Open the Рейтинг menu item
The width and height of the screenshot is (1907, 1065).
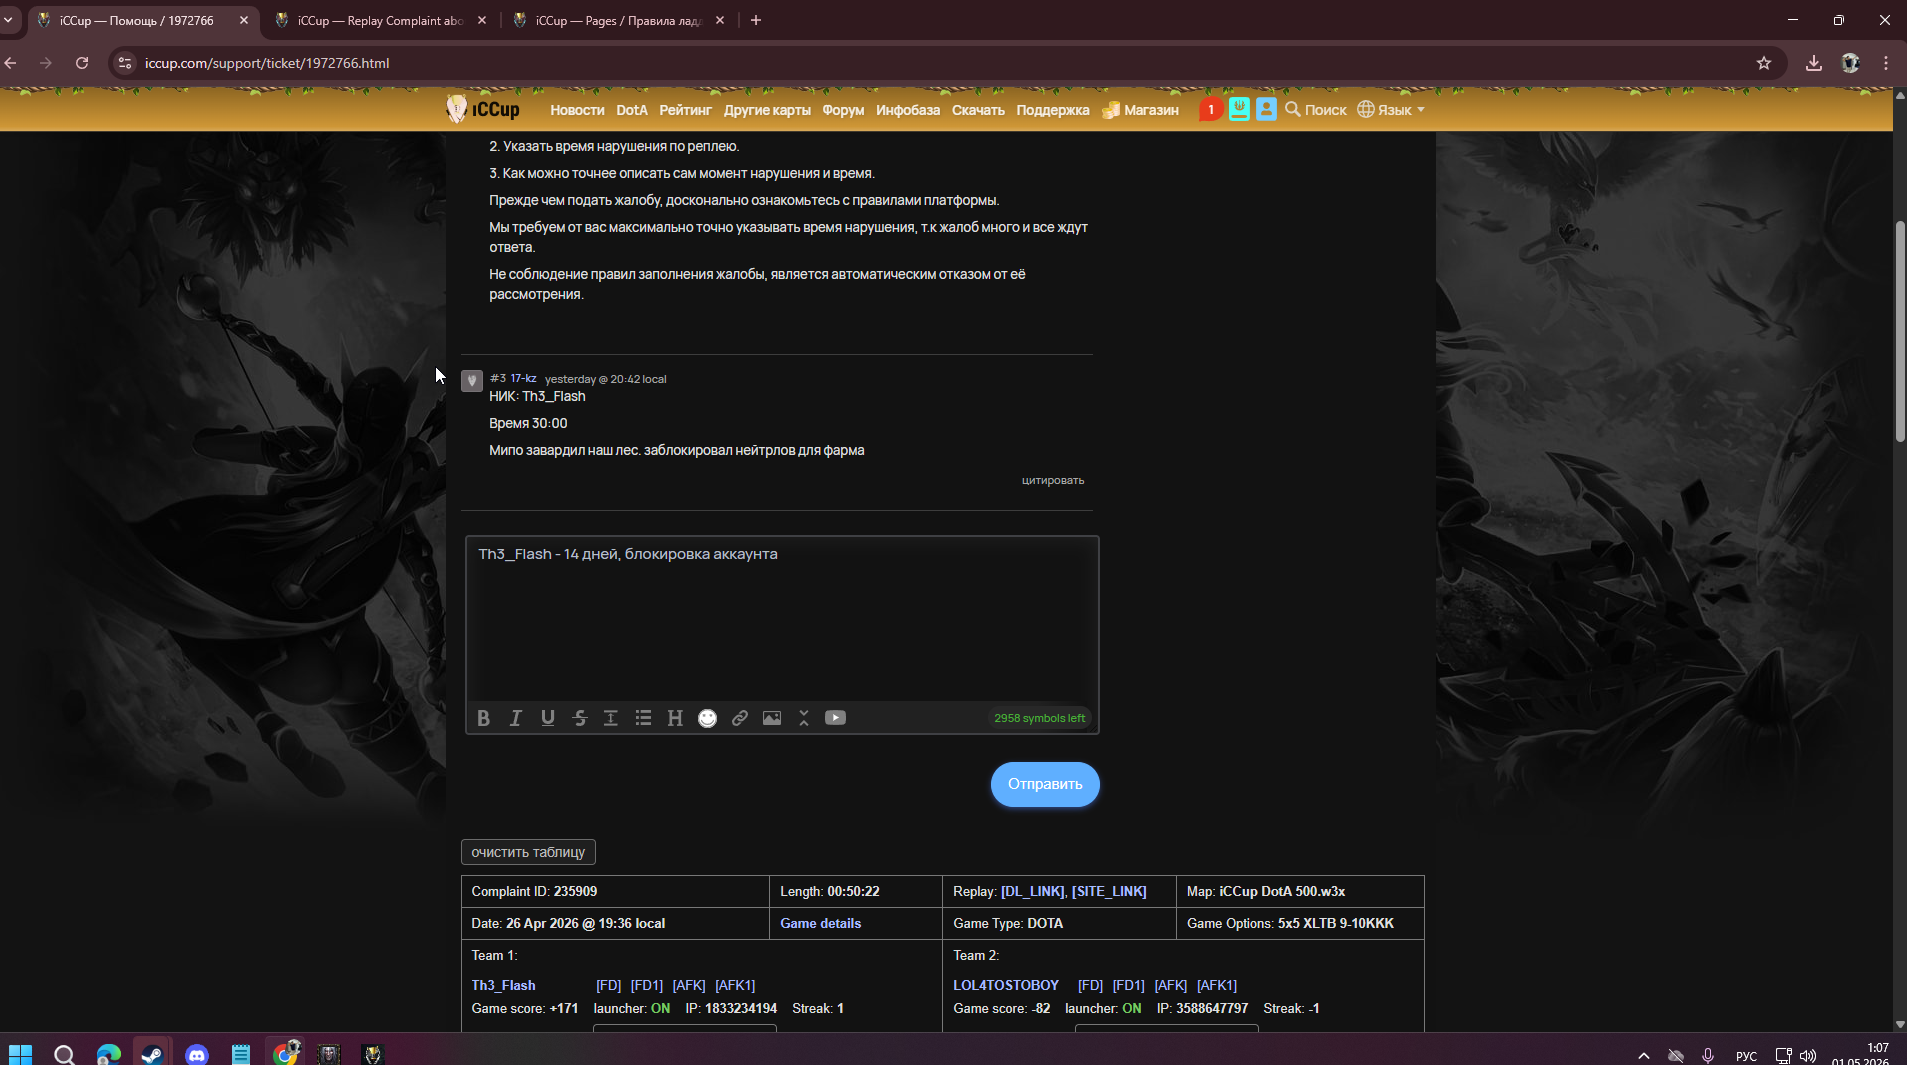point(685,110)
